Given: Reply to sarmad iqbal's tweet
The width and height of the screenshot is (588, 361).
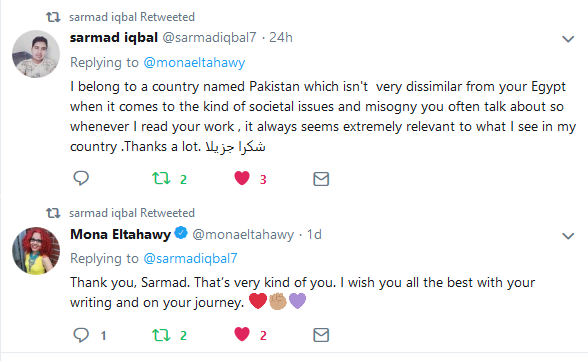Looking at the screenshot, I should click(81, 178).
